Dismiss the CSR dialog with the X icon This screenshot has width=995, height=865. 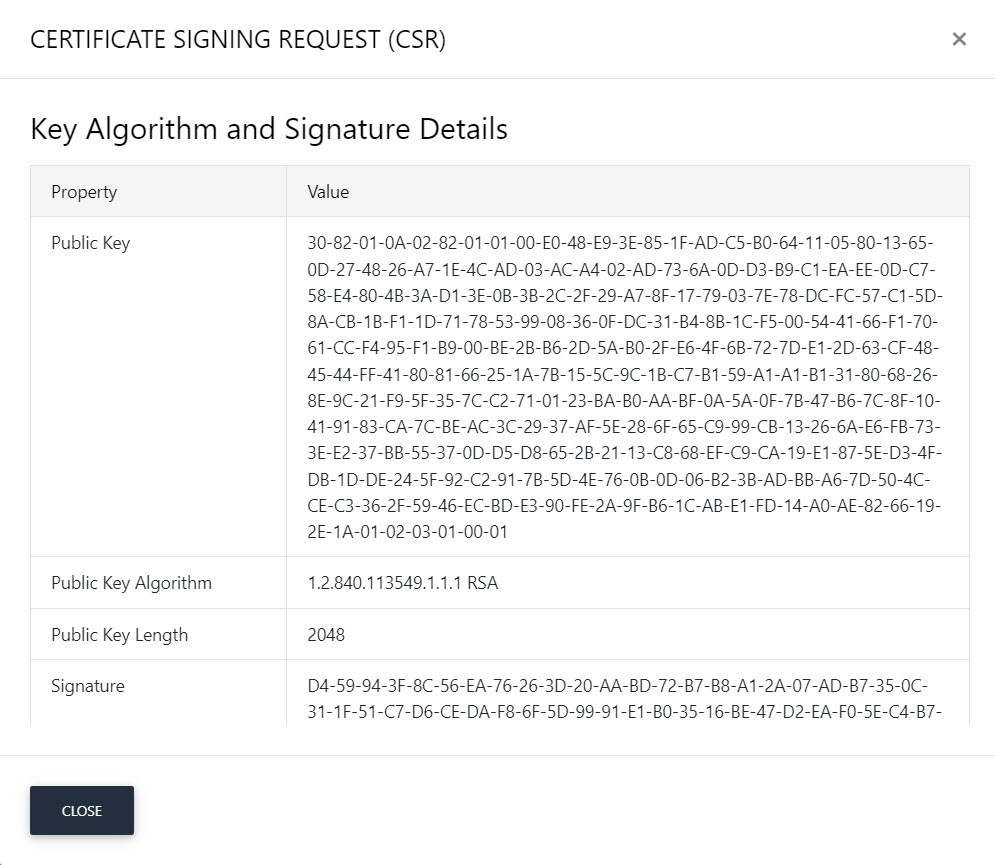(959, 39)
